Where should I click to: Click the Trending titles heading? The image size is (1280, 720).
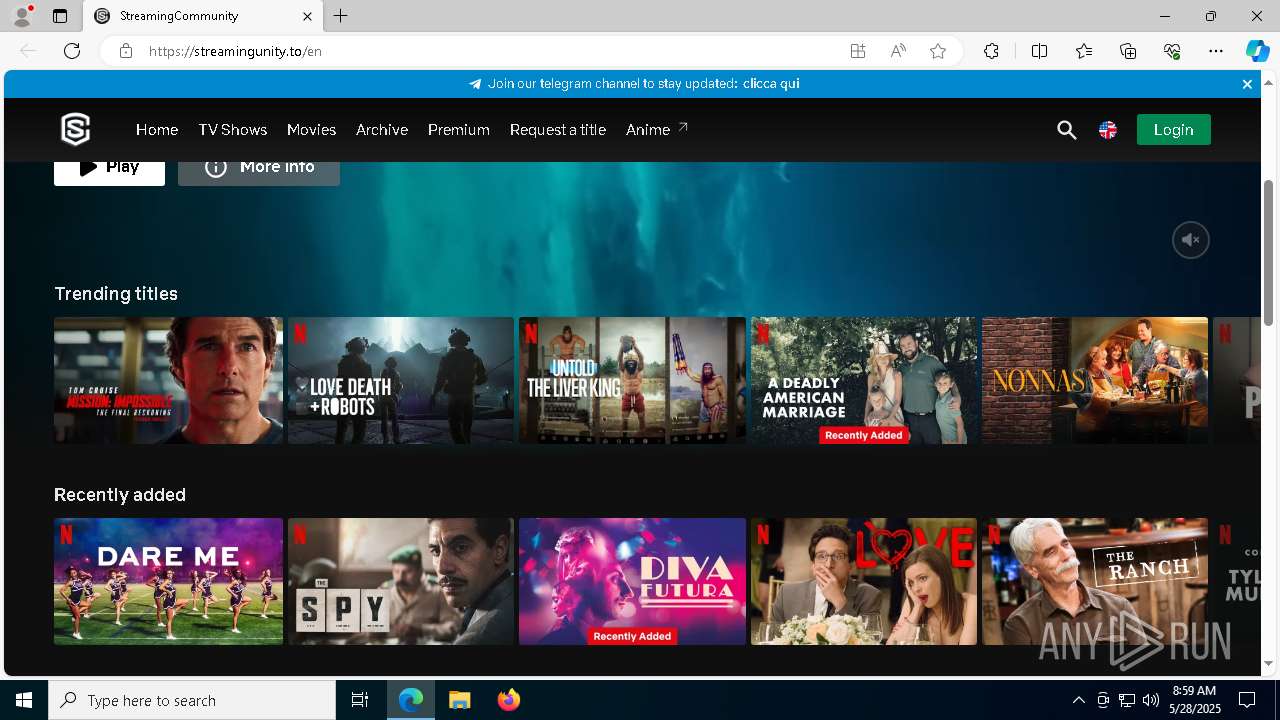coord(116,294)
